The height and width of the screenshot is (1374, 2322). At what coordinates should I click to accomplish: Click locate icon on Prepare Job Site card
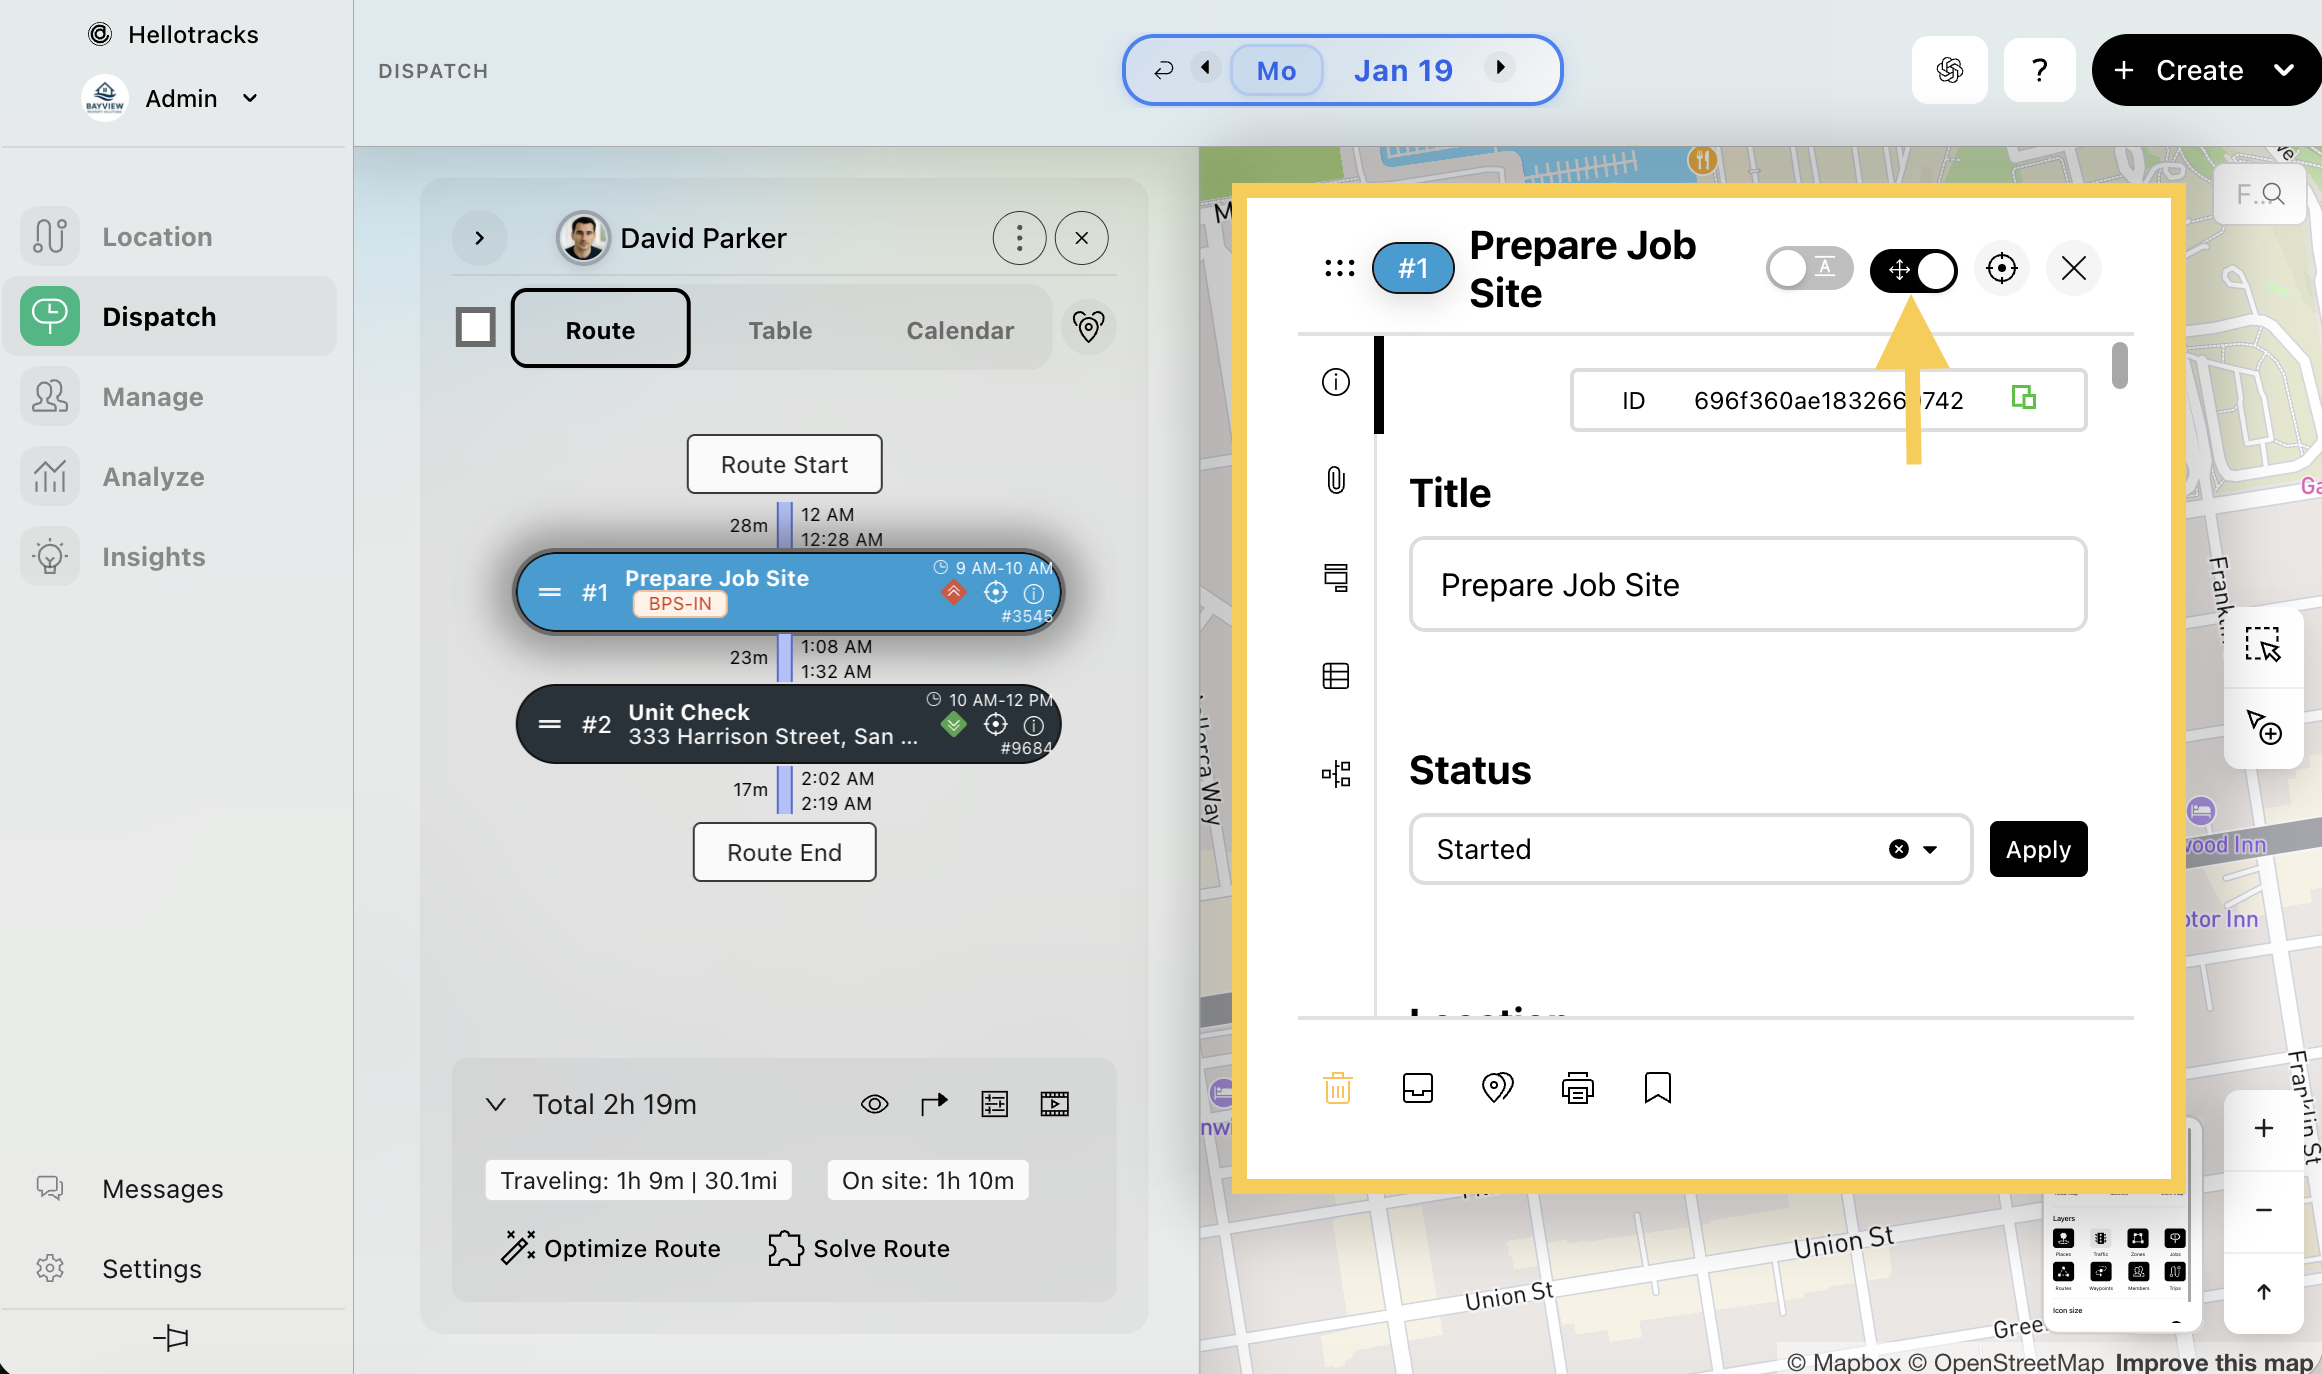click(995, 592)
